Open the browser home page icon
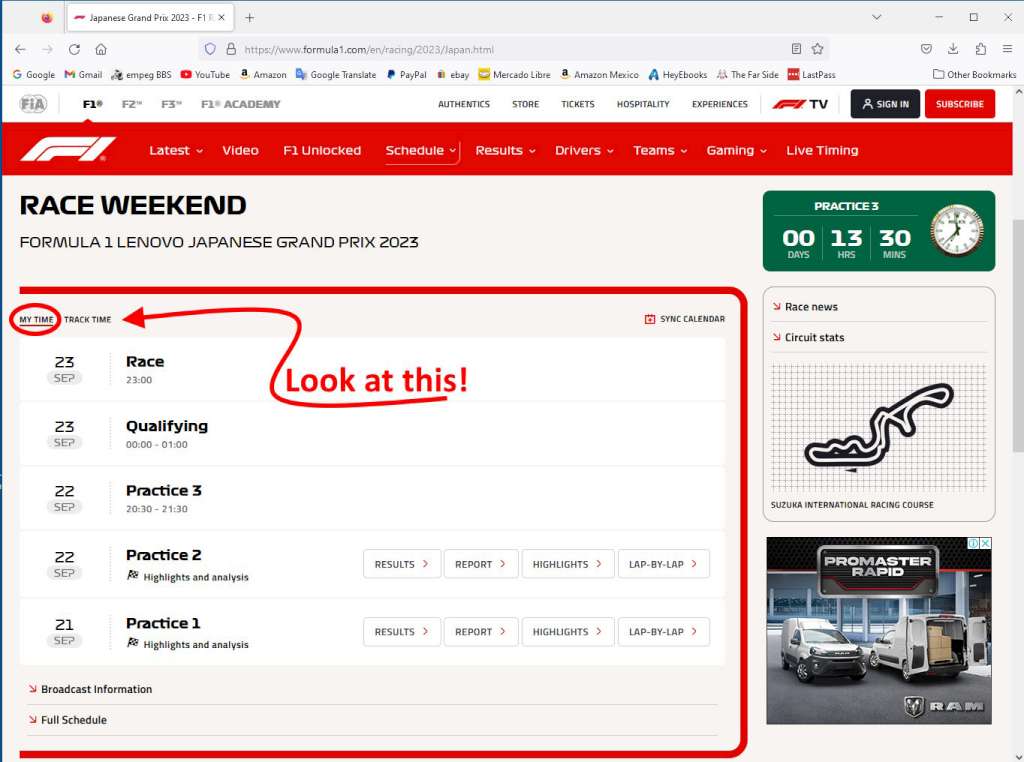Screen dimensions: 1024x762 [x=101, y=49]
